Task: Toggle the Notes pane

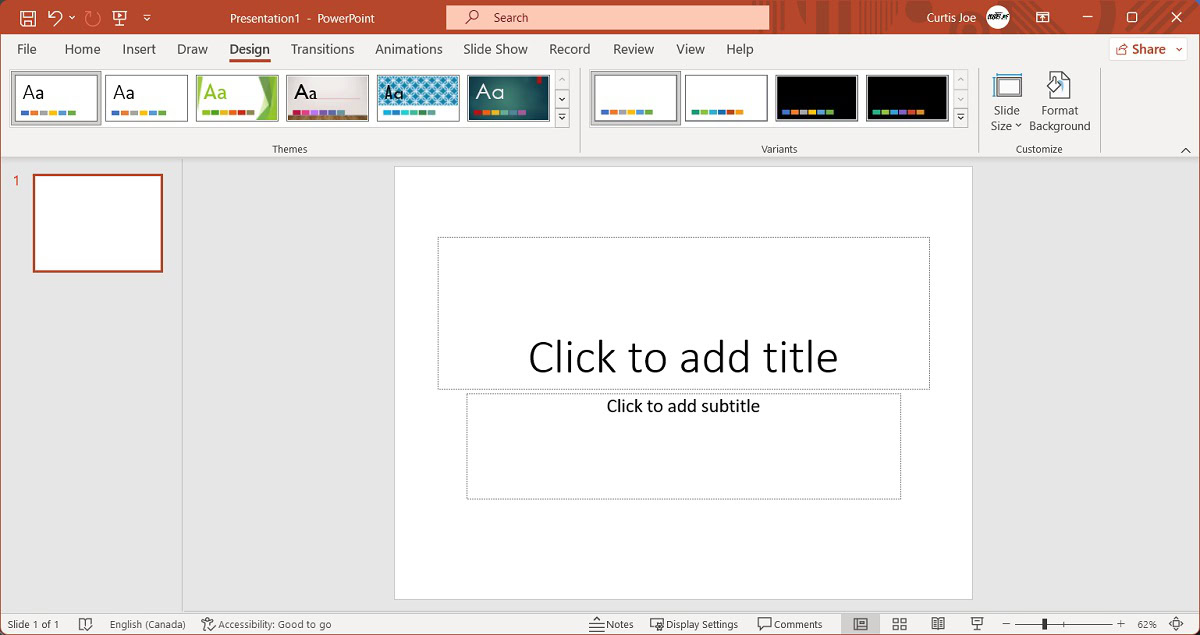Action: click(x=611, y=624)
